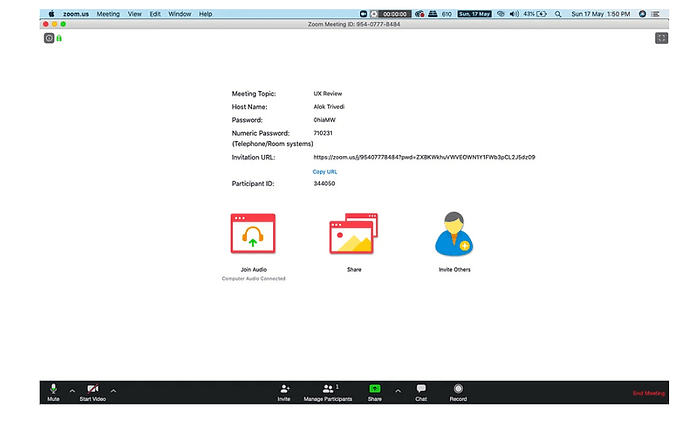Image resolution: width=694 pixels, height=421 pixels.
Task: Click the Computer Audio Connected status text
Action: tap(254, 278)
